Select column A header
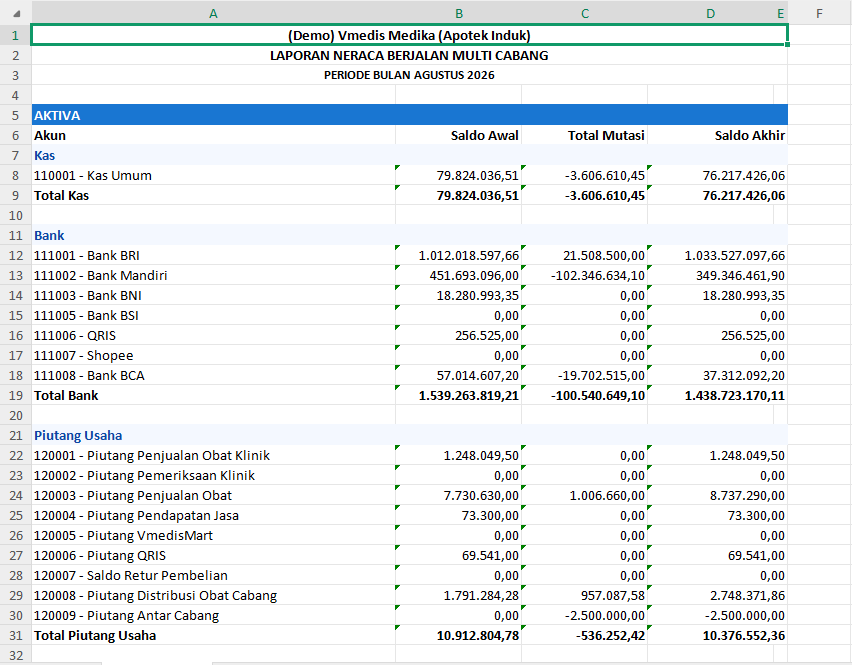 pyautogui.click(x=214, y=14)
